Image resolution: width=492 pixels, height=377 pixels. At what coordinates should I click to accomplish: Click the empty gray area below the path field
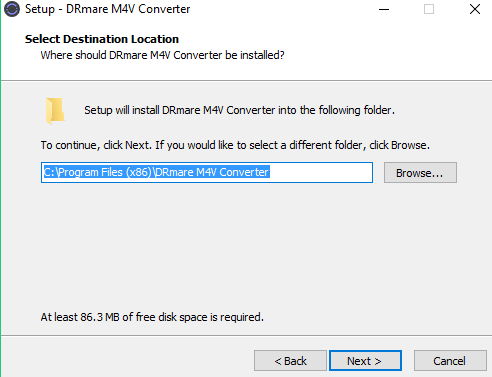(246, 247)
